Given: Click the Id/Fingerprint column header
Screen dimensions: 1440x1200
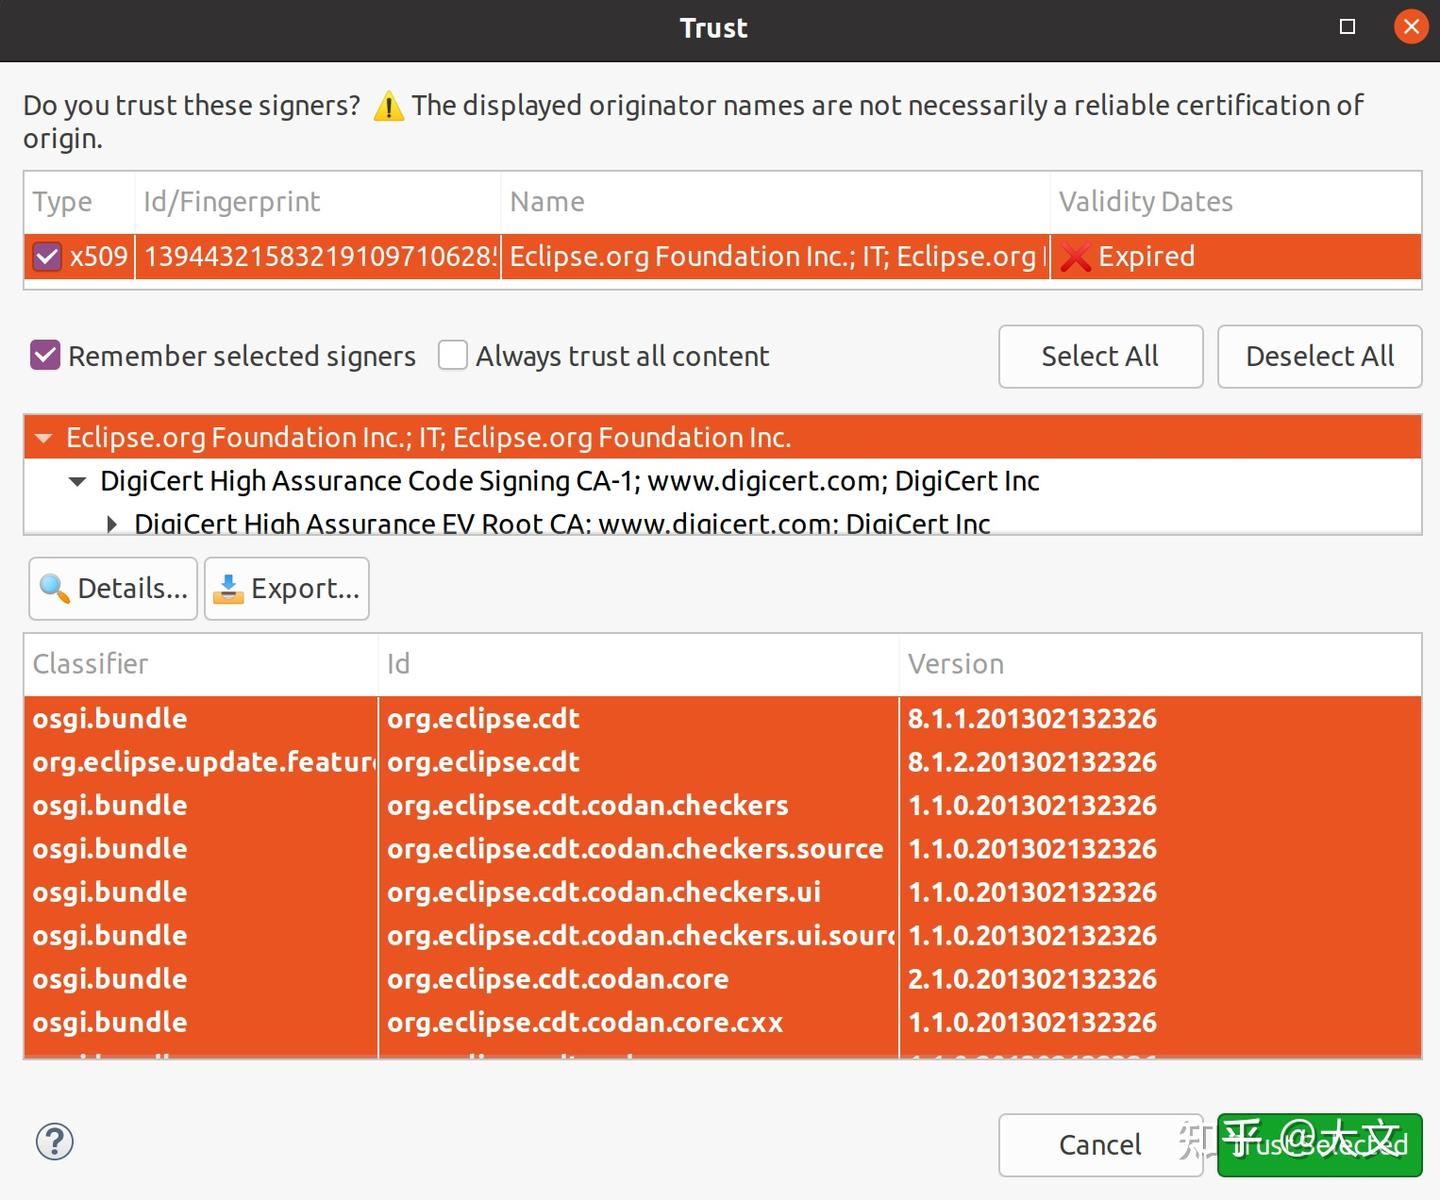Looking at the screenshot, I should (x=232, y=202).
